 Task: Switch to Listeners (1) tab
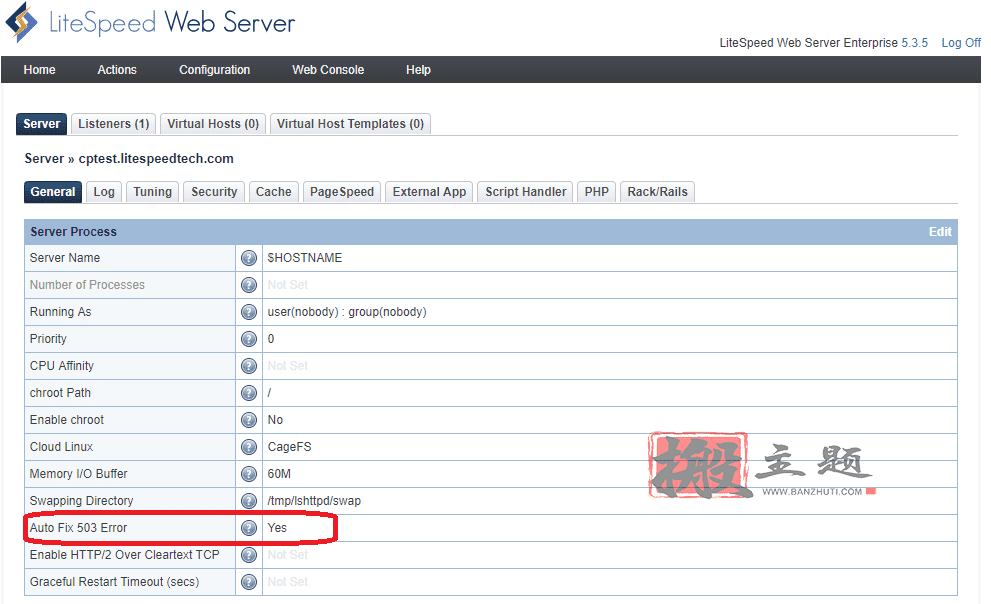114,124
